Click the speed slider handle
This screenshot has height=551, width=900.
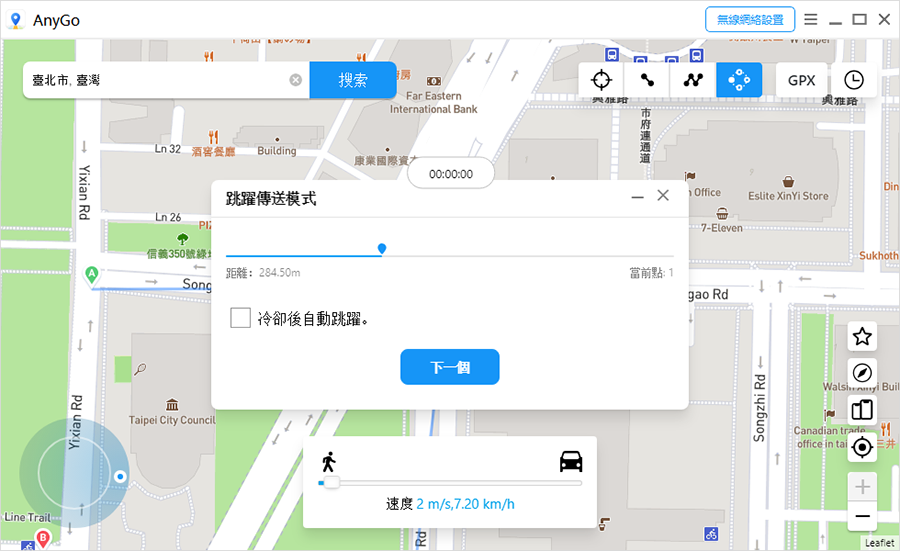pyautogui.click(x=331, y=483)
